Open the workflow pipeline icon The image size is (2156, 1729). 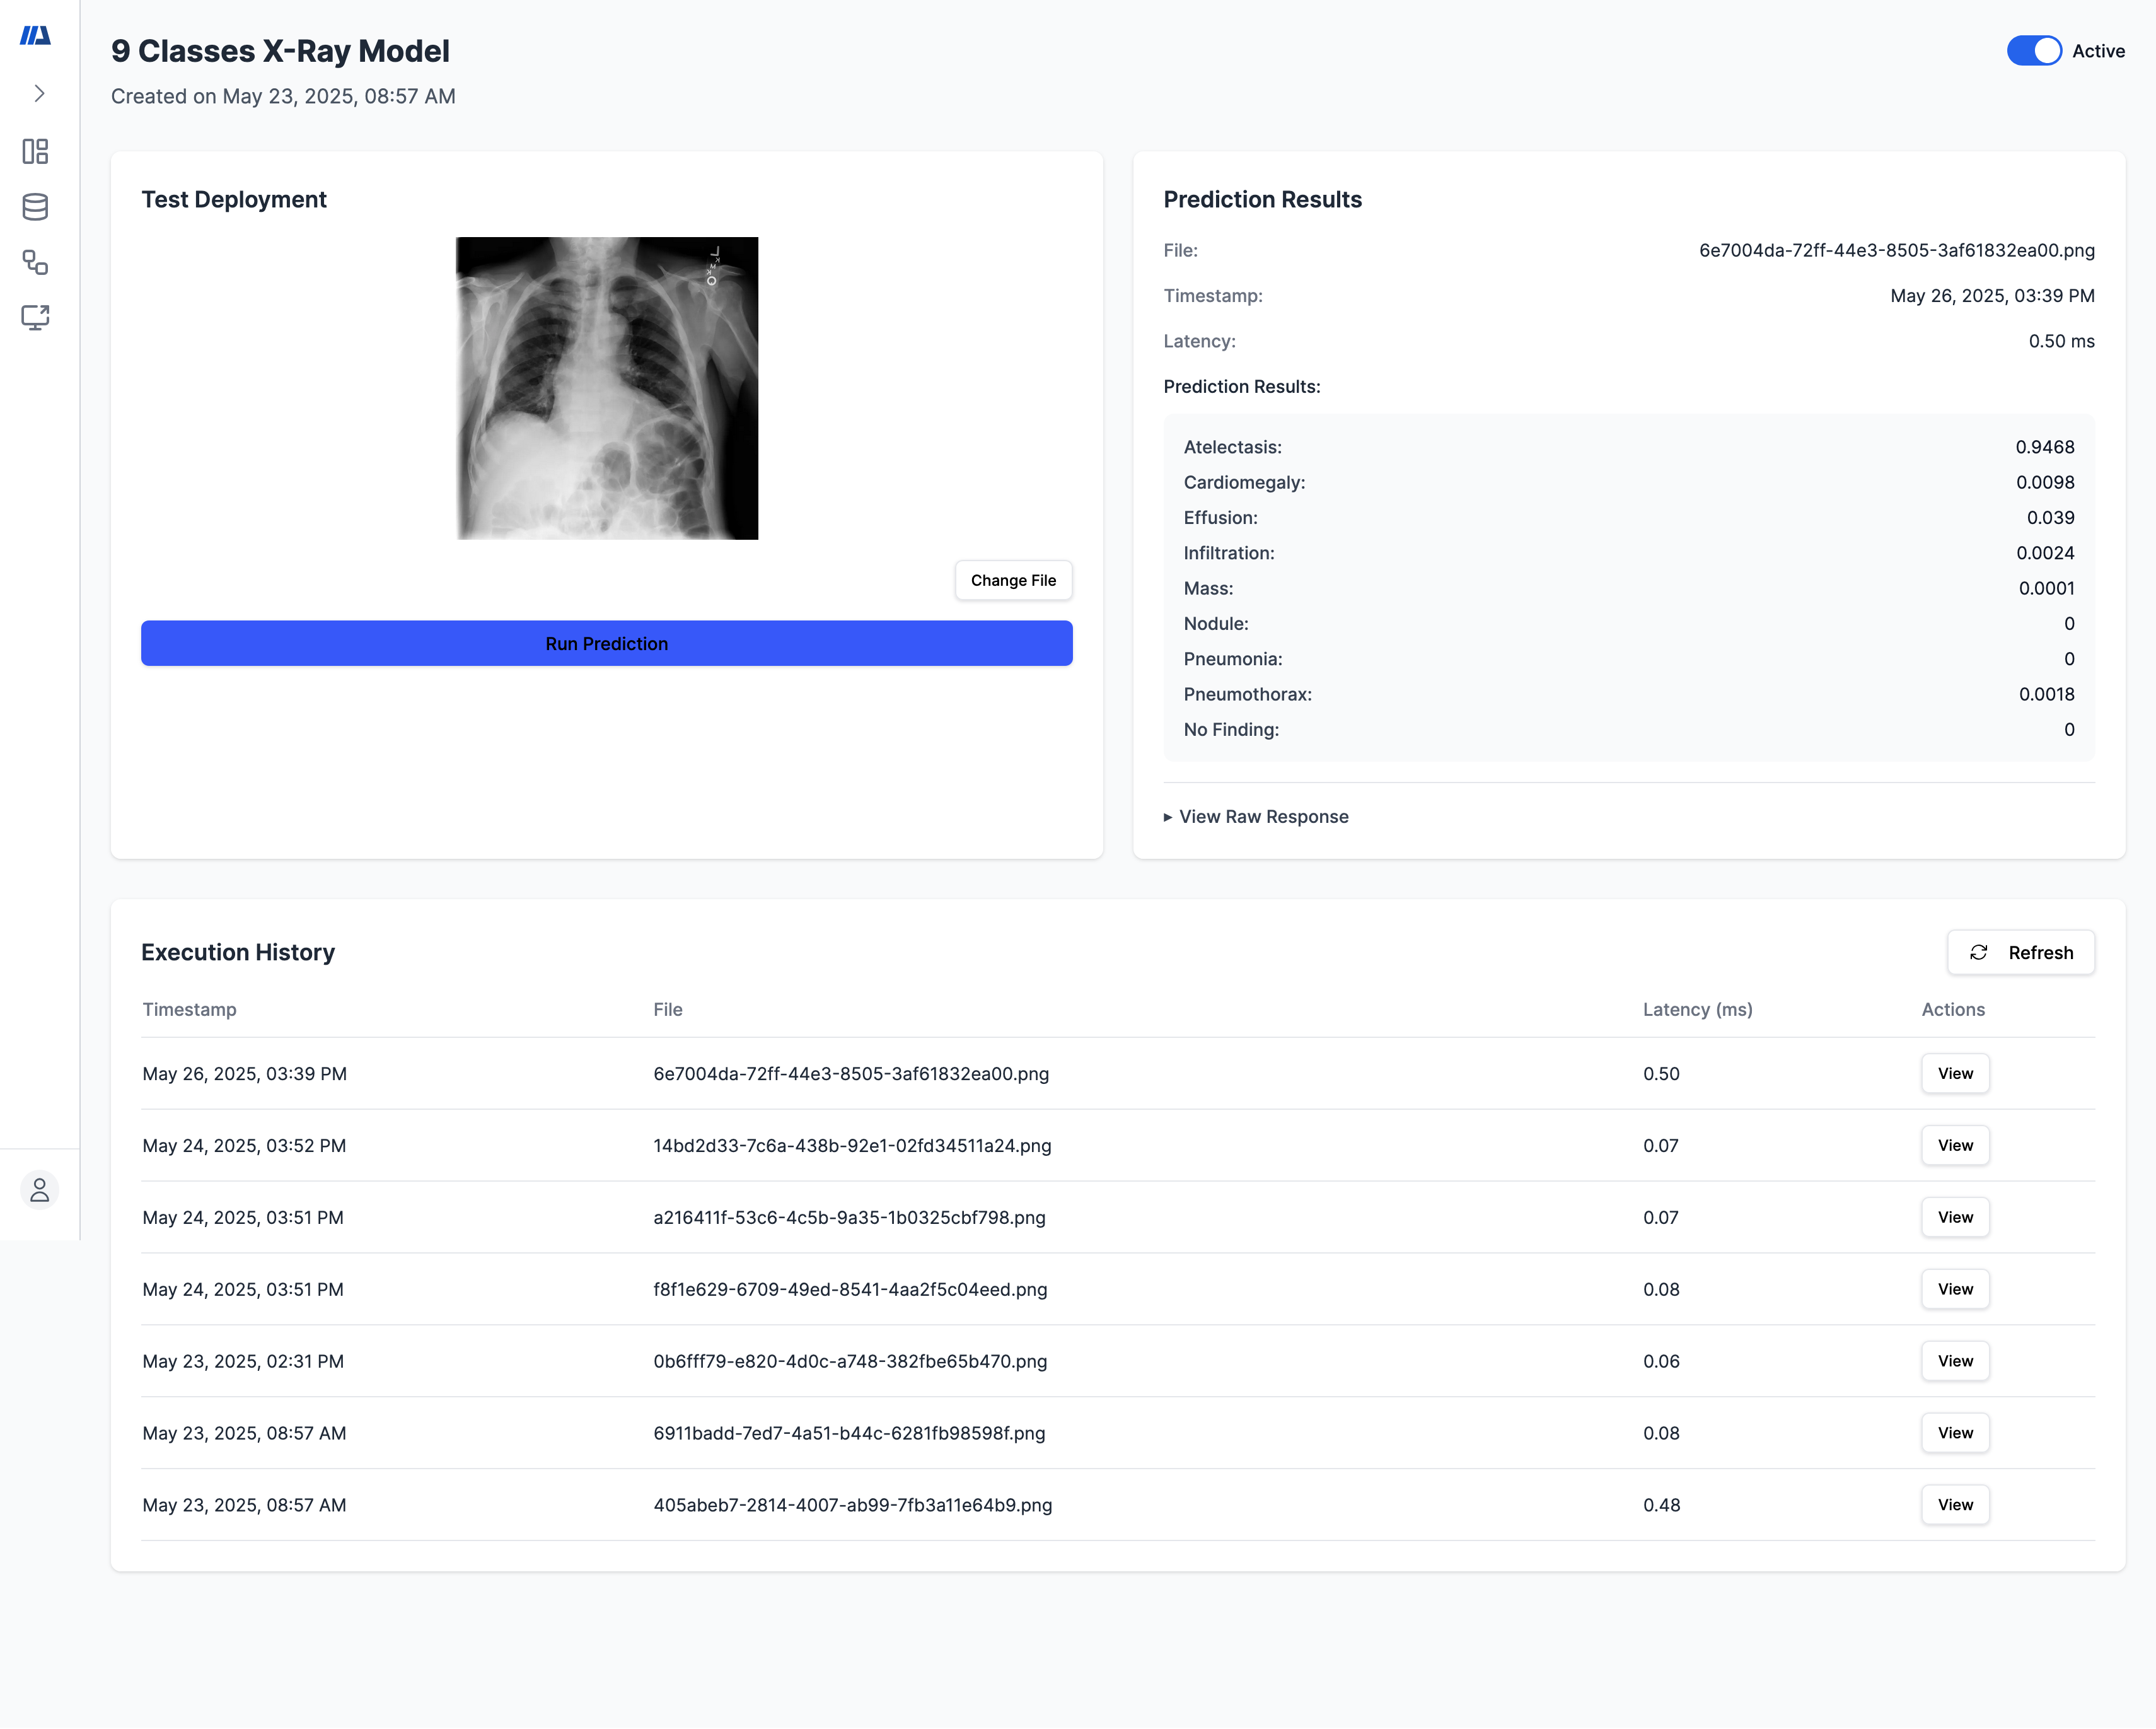(36, 263)
